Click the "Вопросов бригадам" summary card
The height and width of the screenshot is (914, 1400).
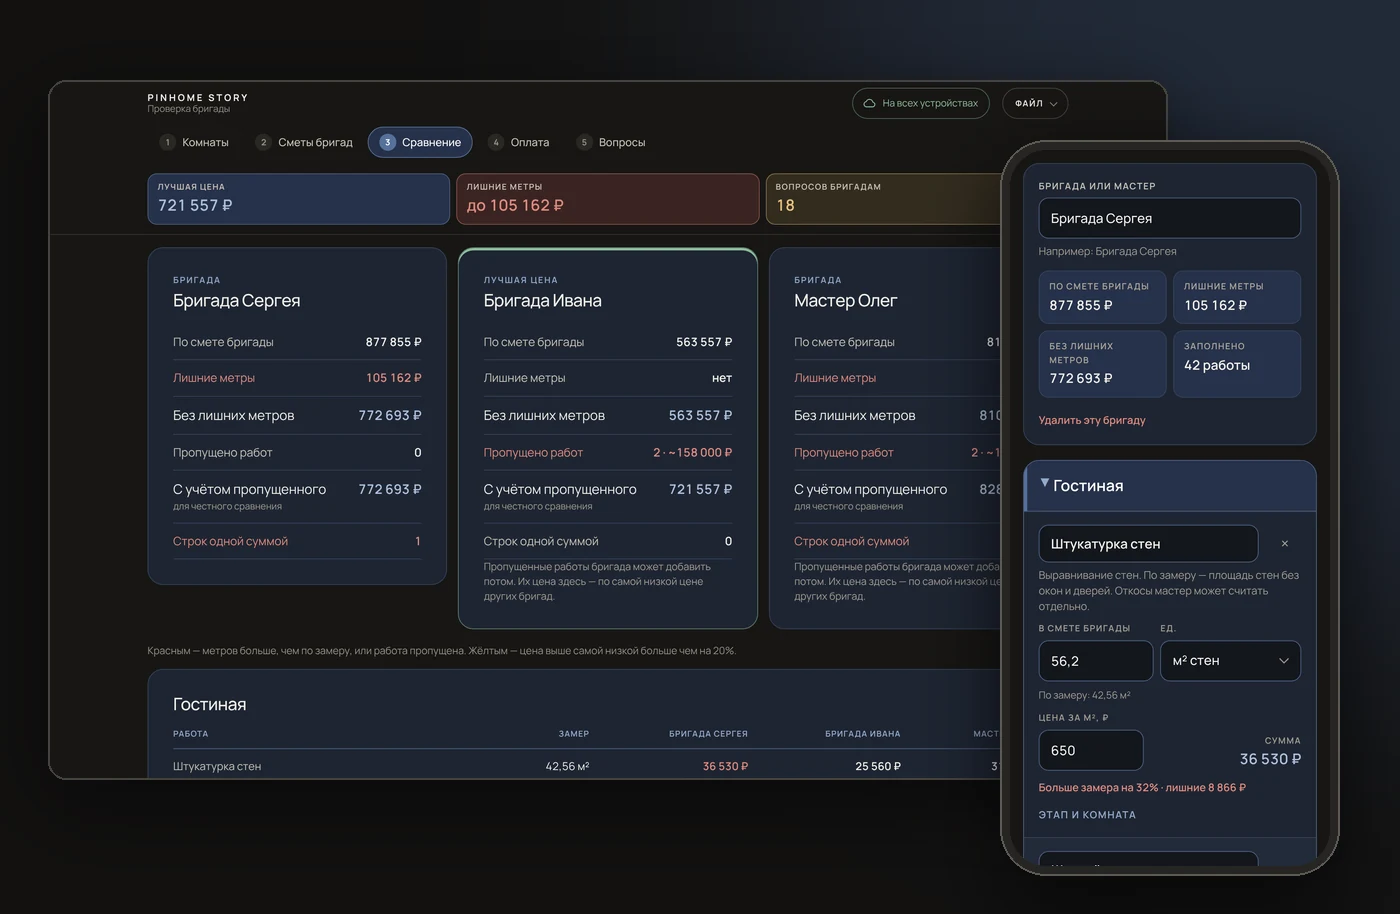point(883,199)
